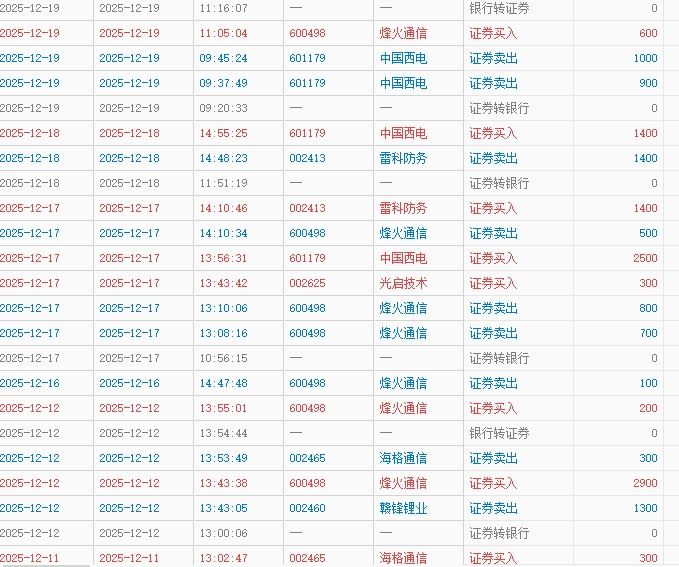Screen dimensions: 679x567
Task: Select the time cell 14:55:25
Action: click(x=223, y=133)
